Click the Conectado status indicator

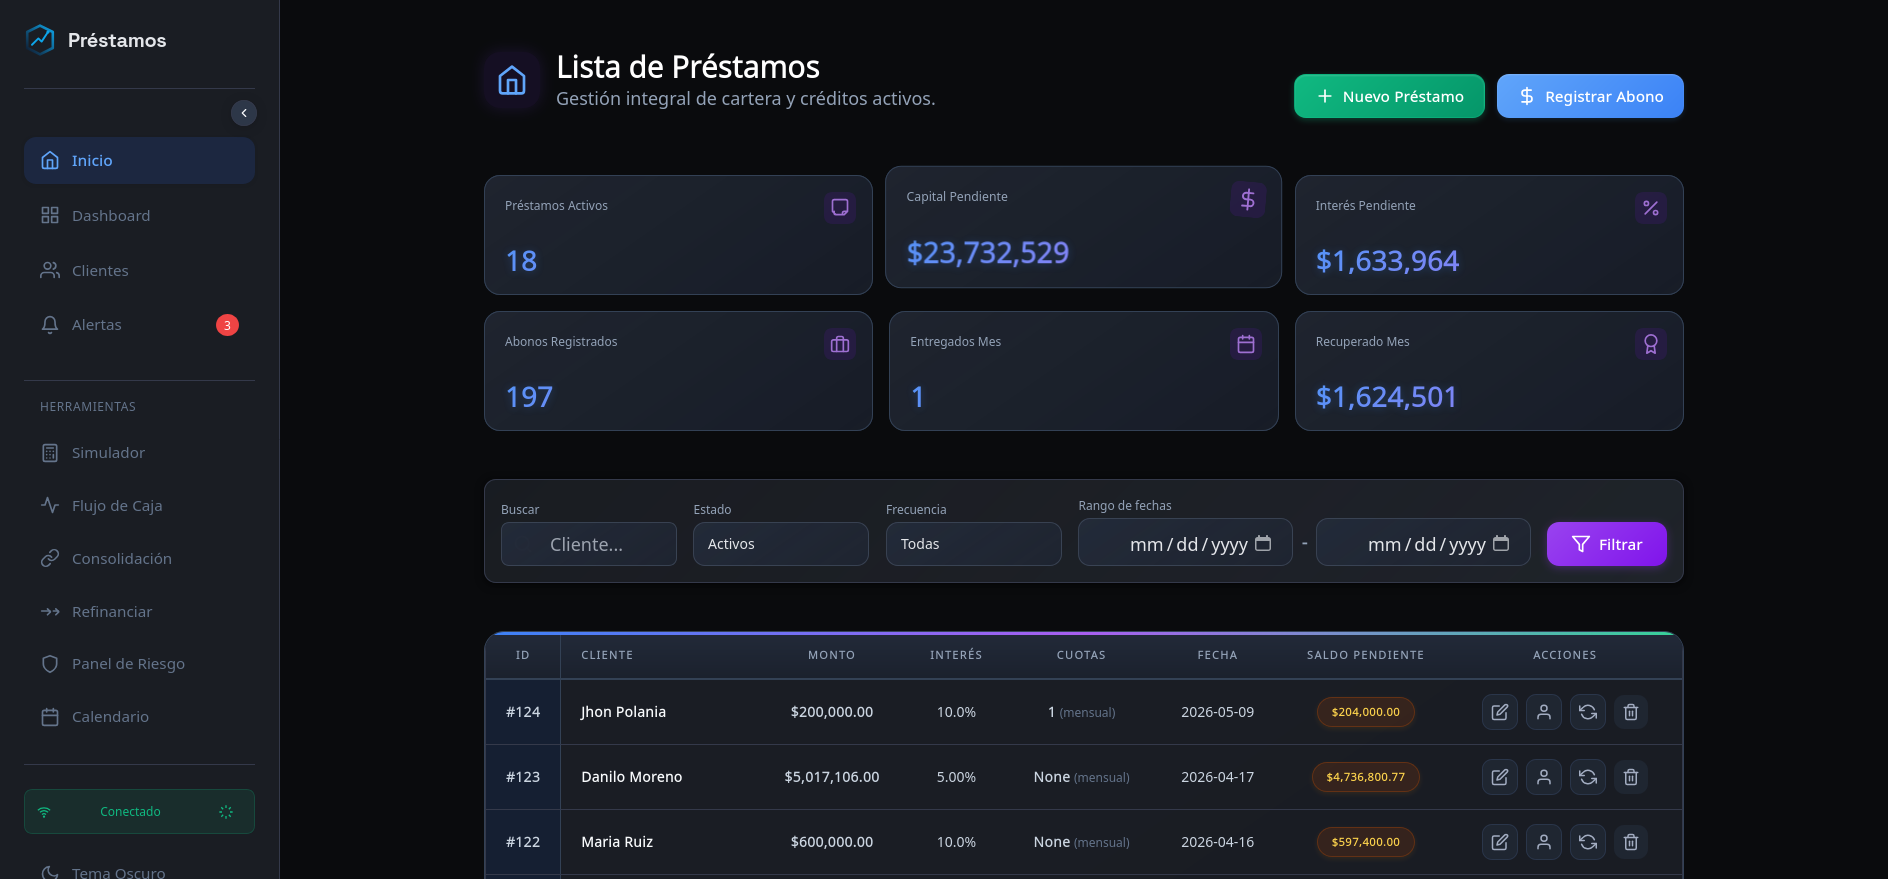tap(139, 812)
